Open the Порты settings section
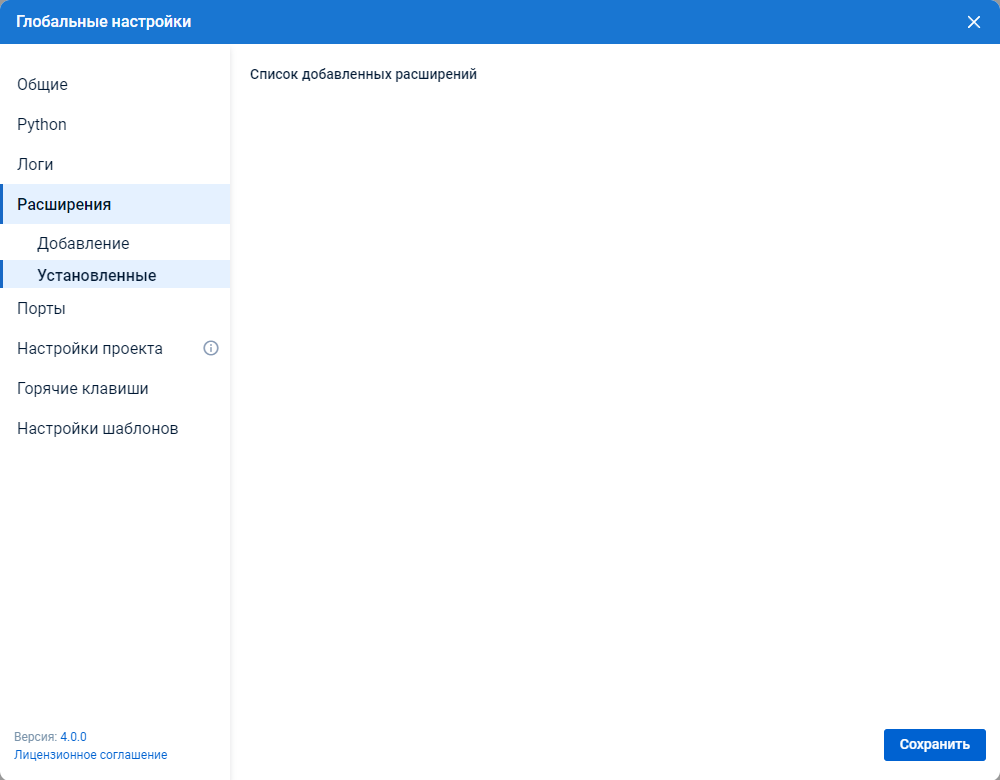 point(115,309)
